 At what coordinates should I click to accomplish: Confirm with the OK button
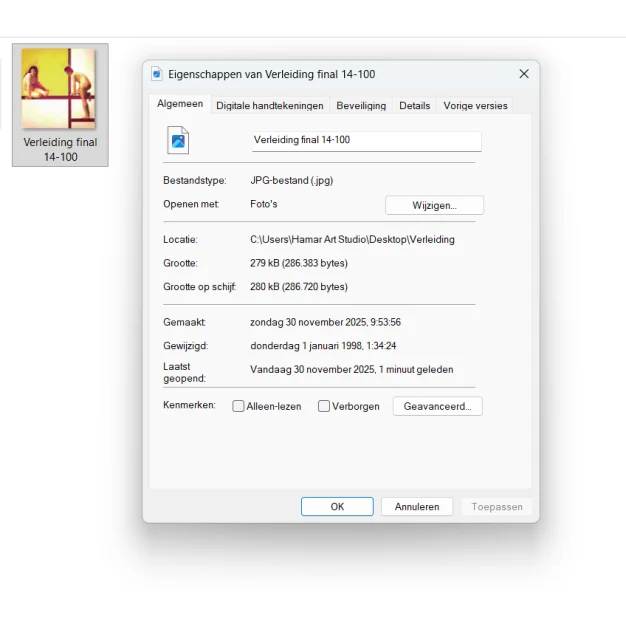pos(337,507)
